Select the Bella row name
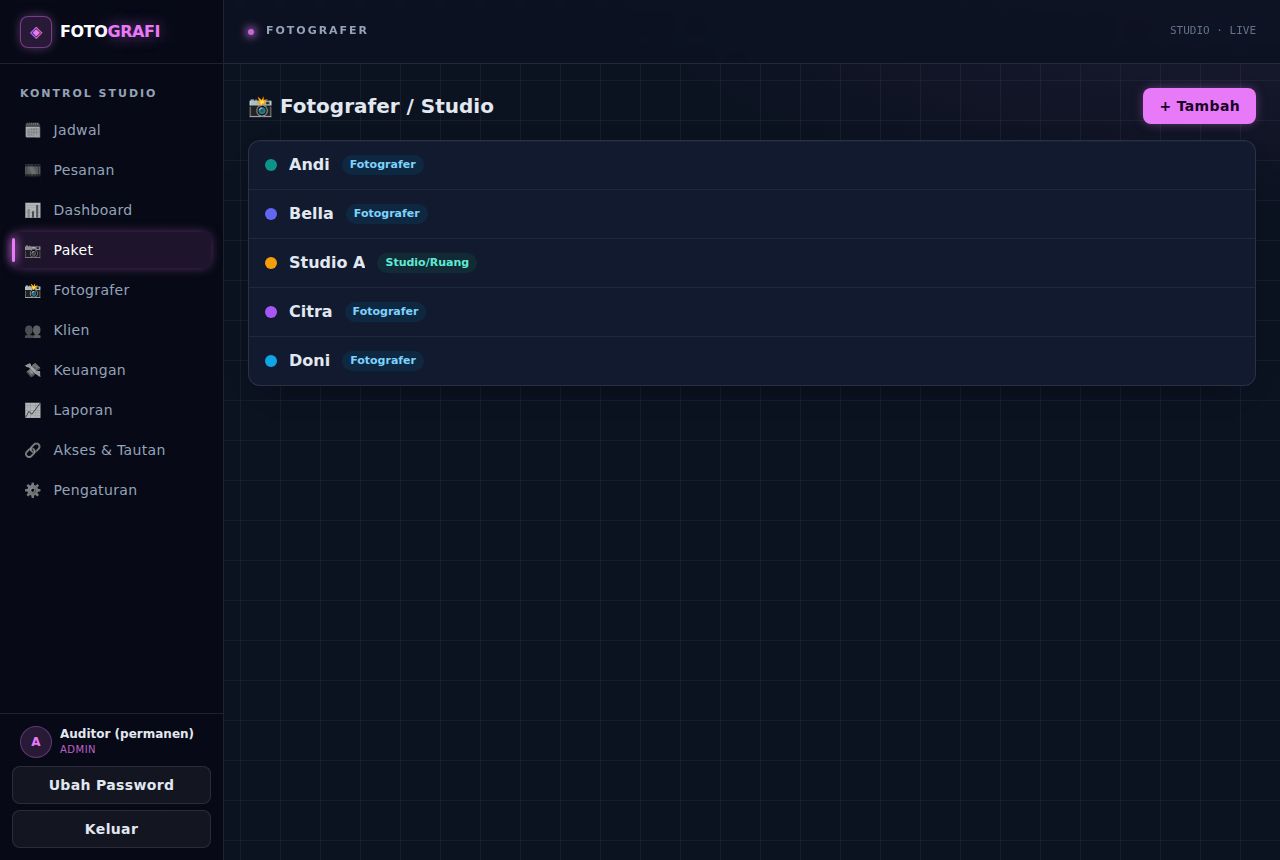This screenshot has height=860, width=1280. point(311,213)
